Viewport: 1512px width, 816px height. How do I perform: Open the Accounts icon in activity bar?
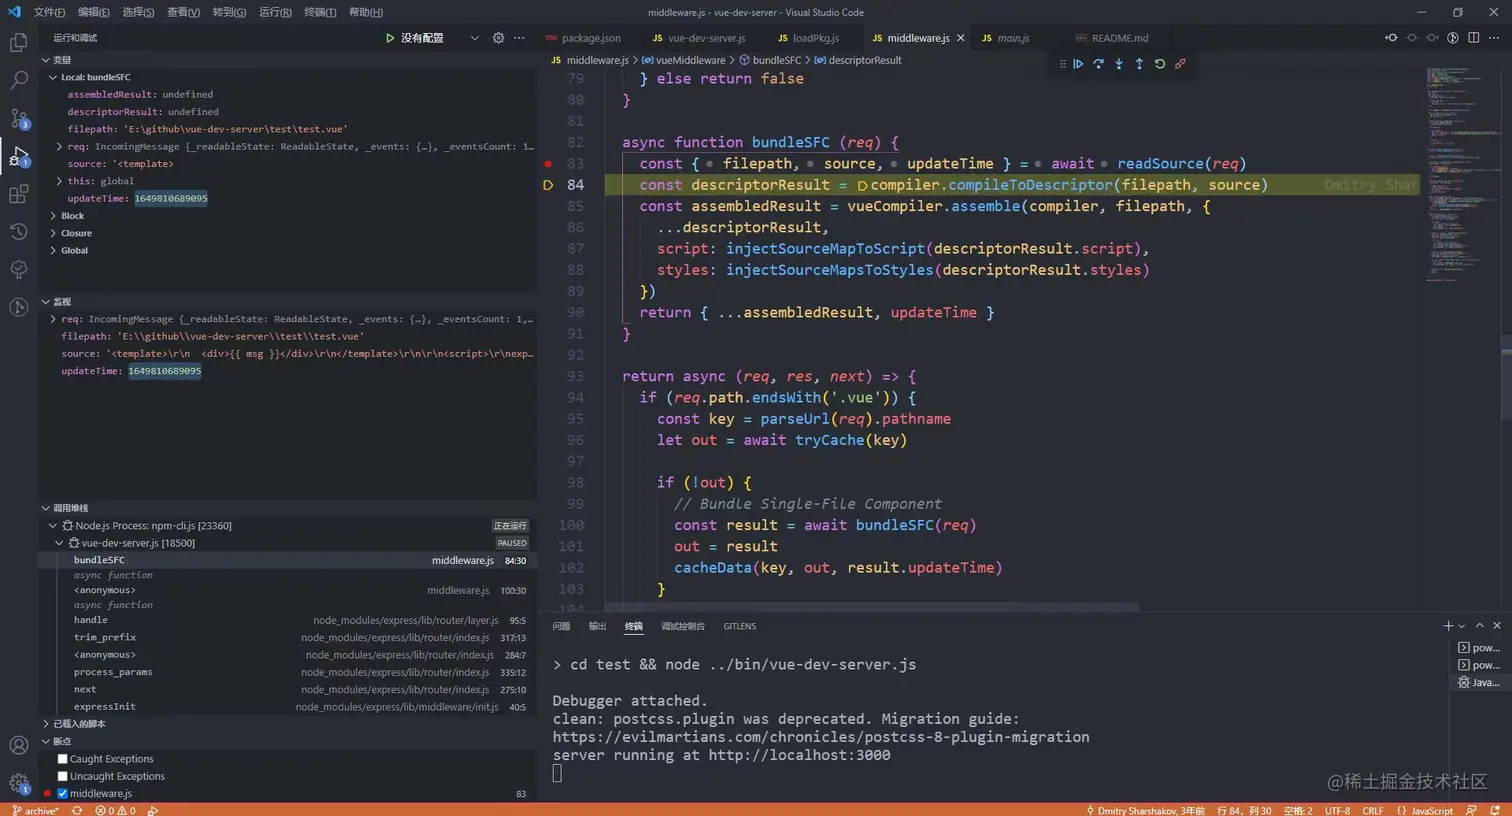click(x=18, y=745)
